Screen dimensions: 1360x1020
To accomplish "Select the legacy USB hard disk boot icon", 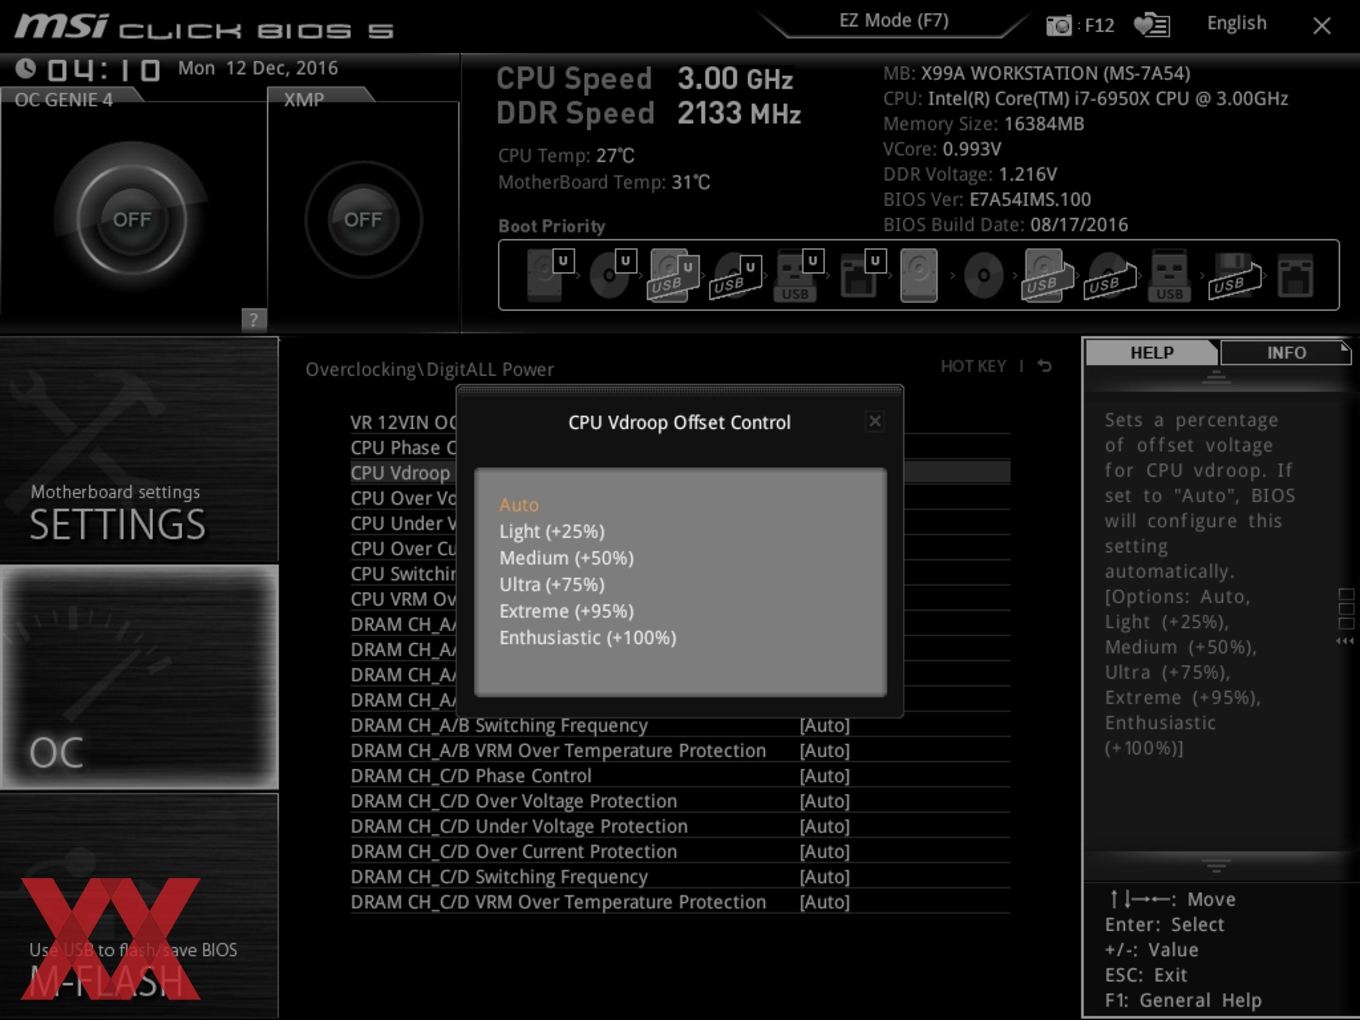I will [x=1046, y=275].
